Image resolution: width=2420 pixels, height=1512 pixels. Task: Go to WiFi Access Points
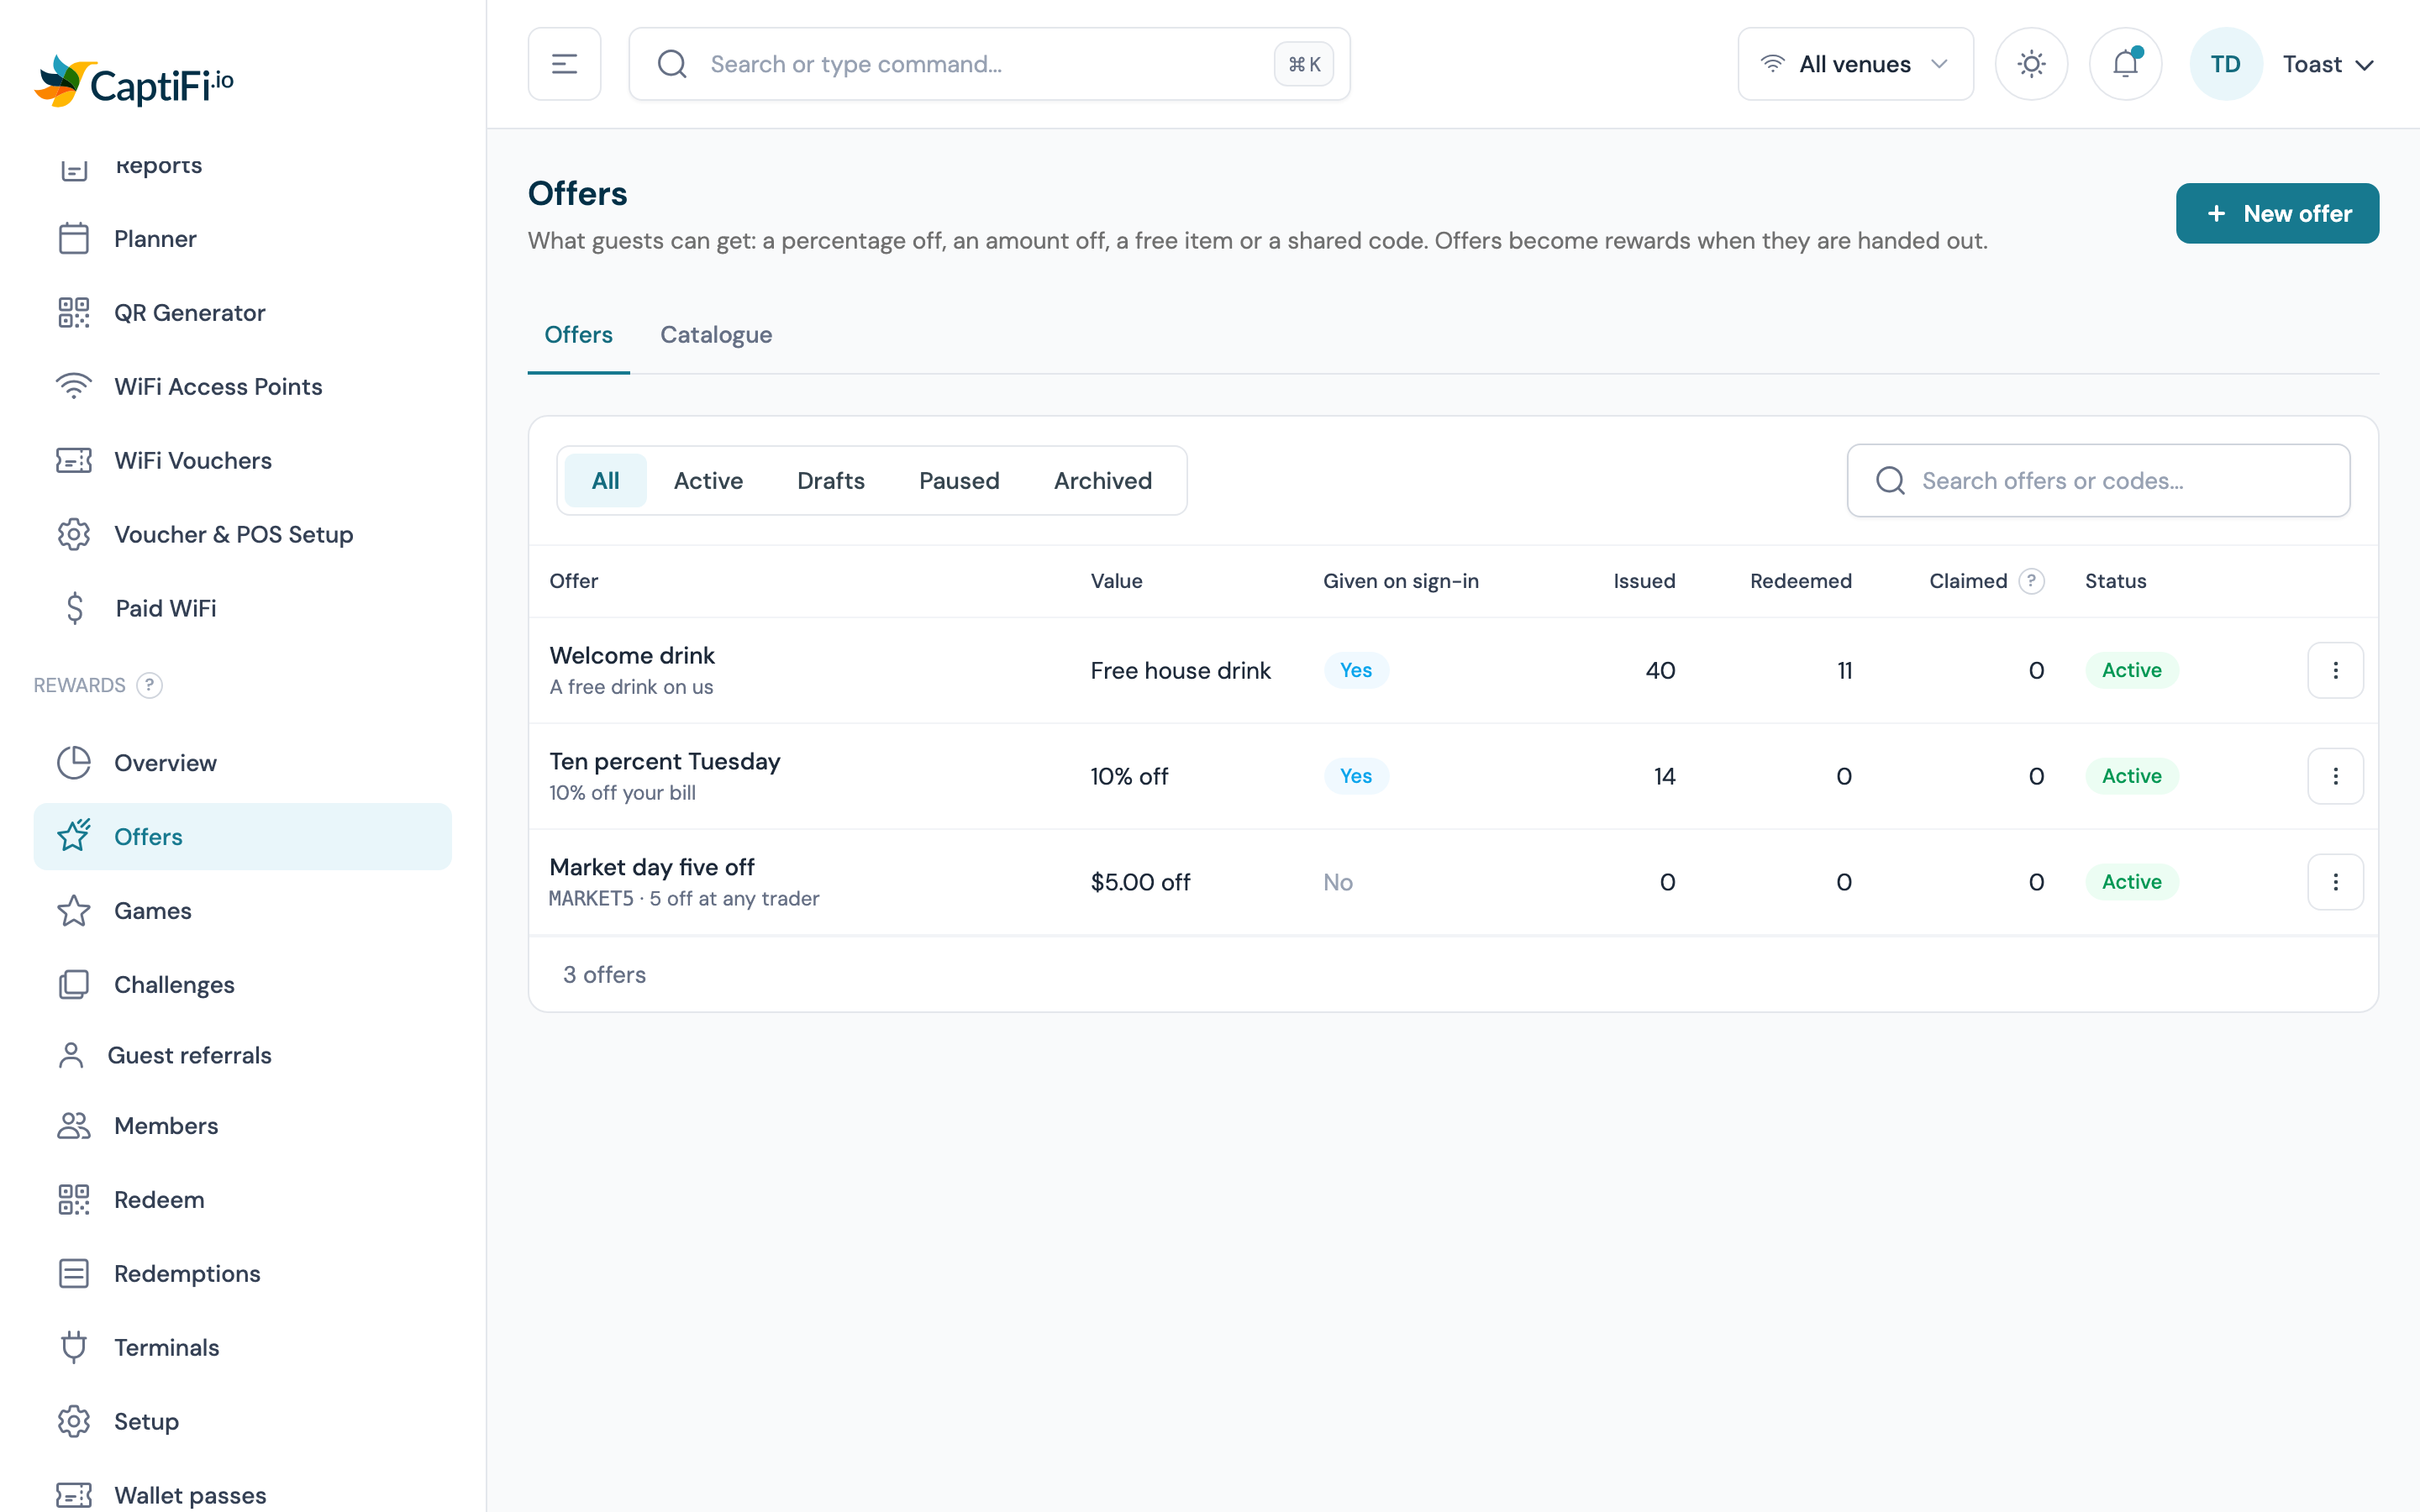pos(242,387)
